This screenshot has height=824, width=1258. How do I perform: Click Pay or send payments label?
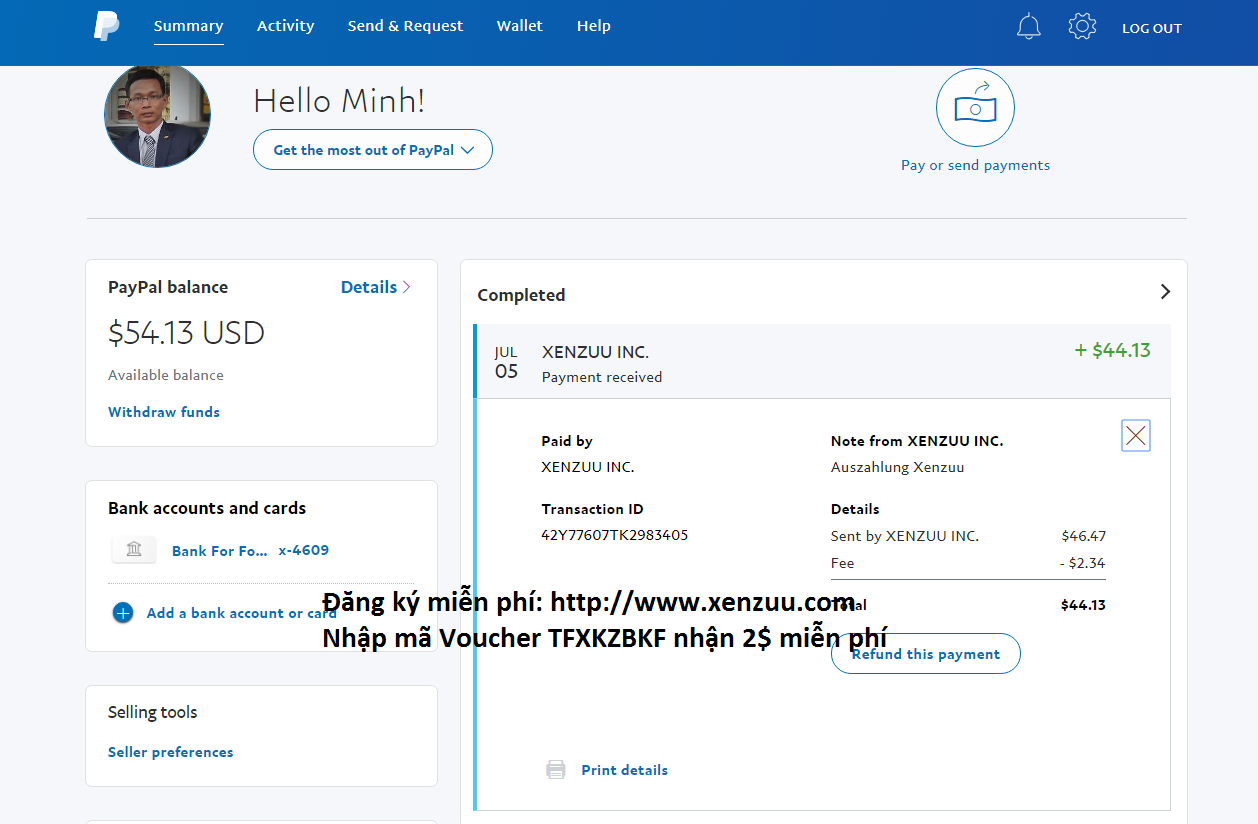[976, 165]
